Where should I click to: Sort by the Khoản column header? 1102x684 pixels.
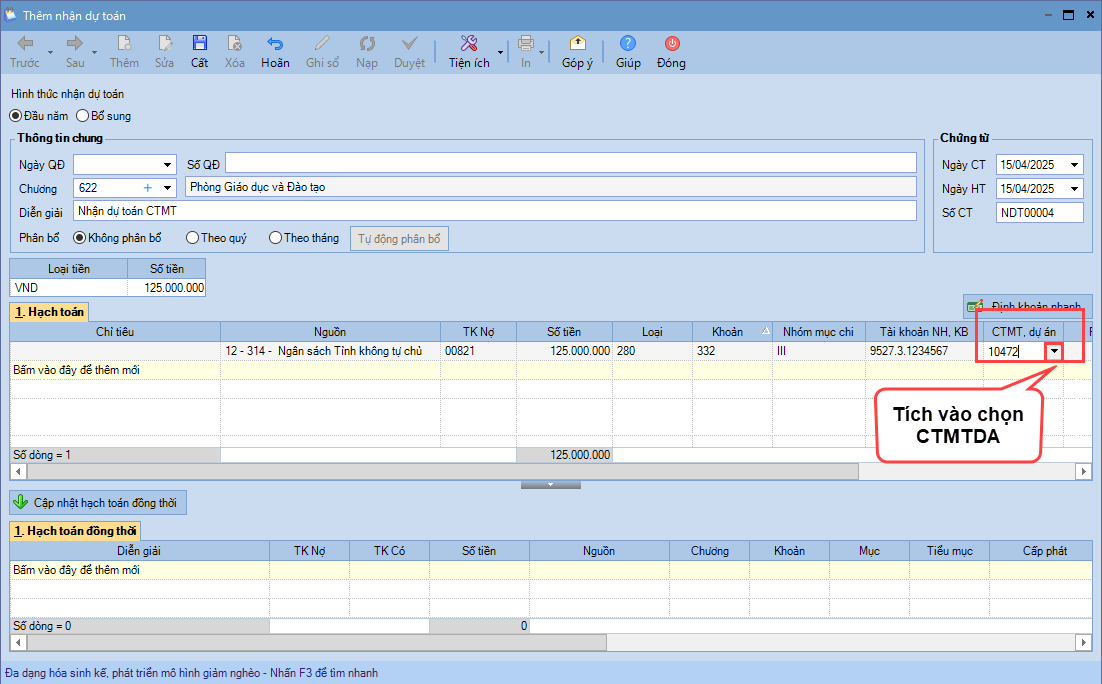click(x=732, y=332)
